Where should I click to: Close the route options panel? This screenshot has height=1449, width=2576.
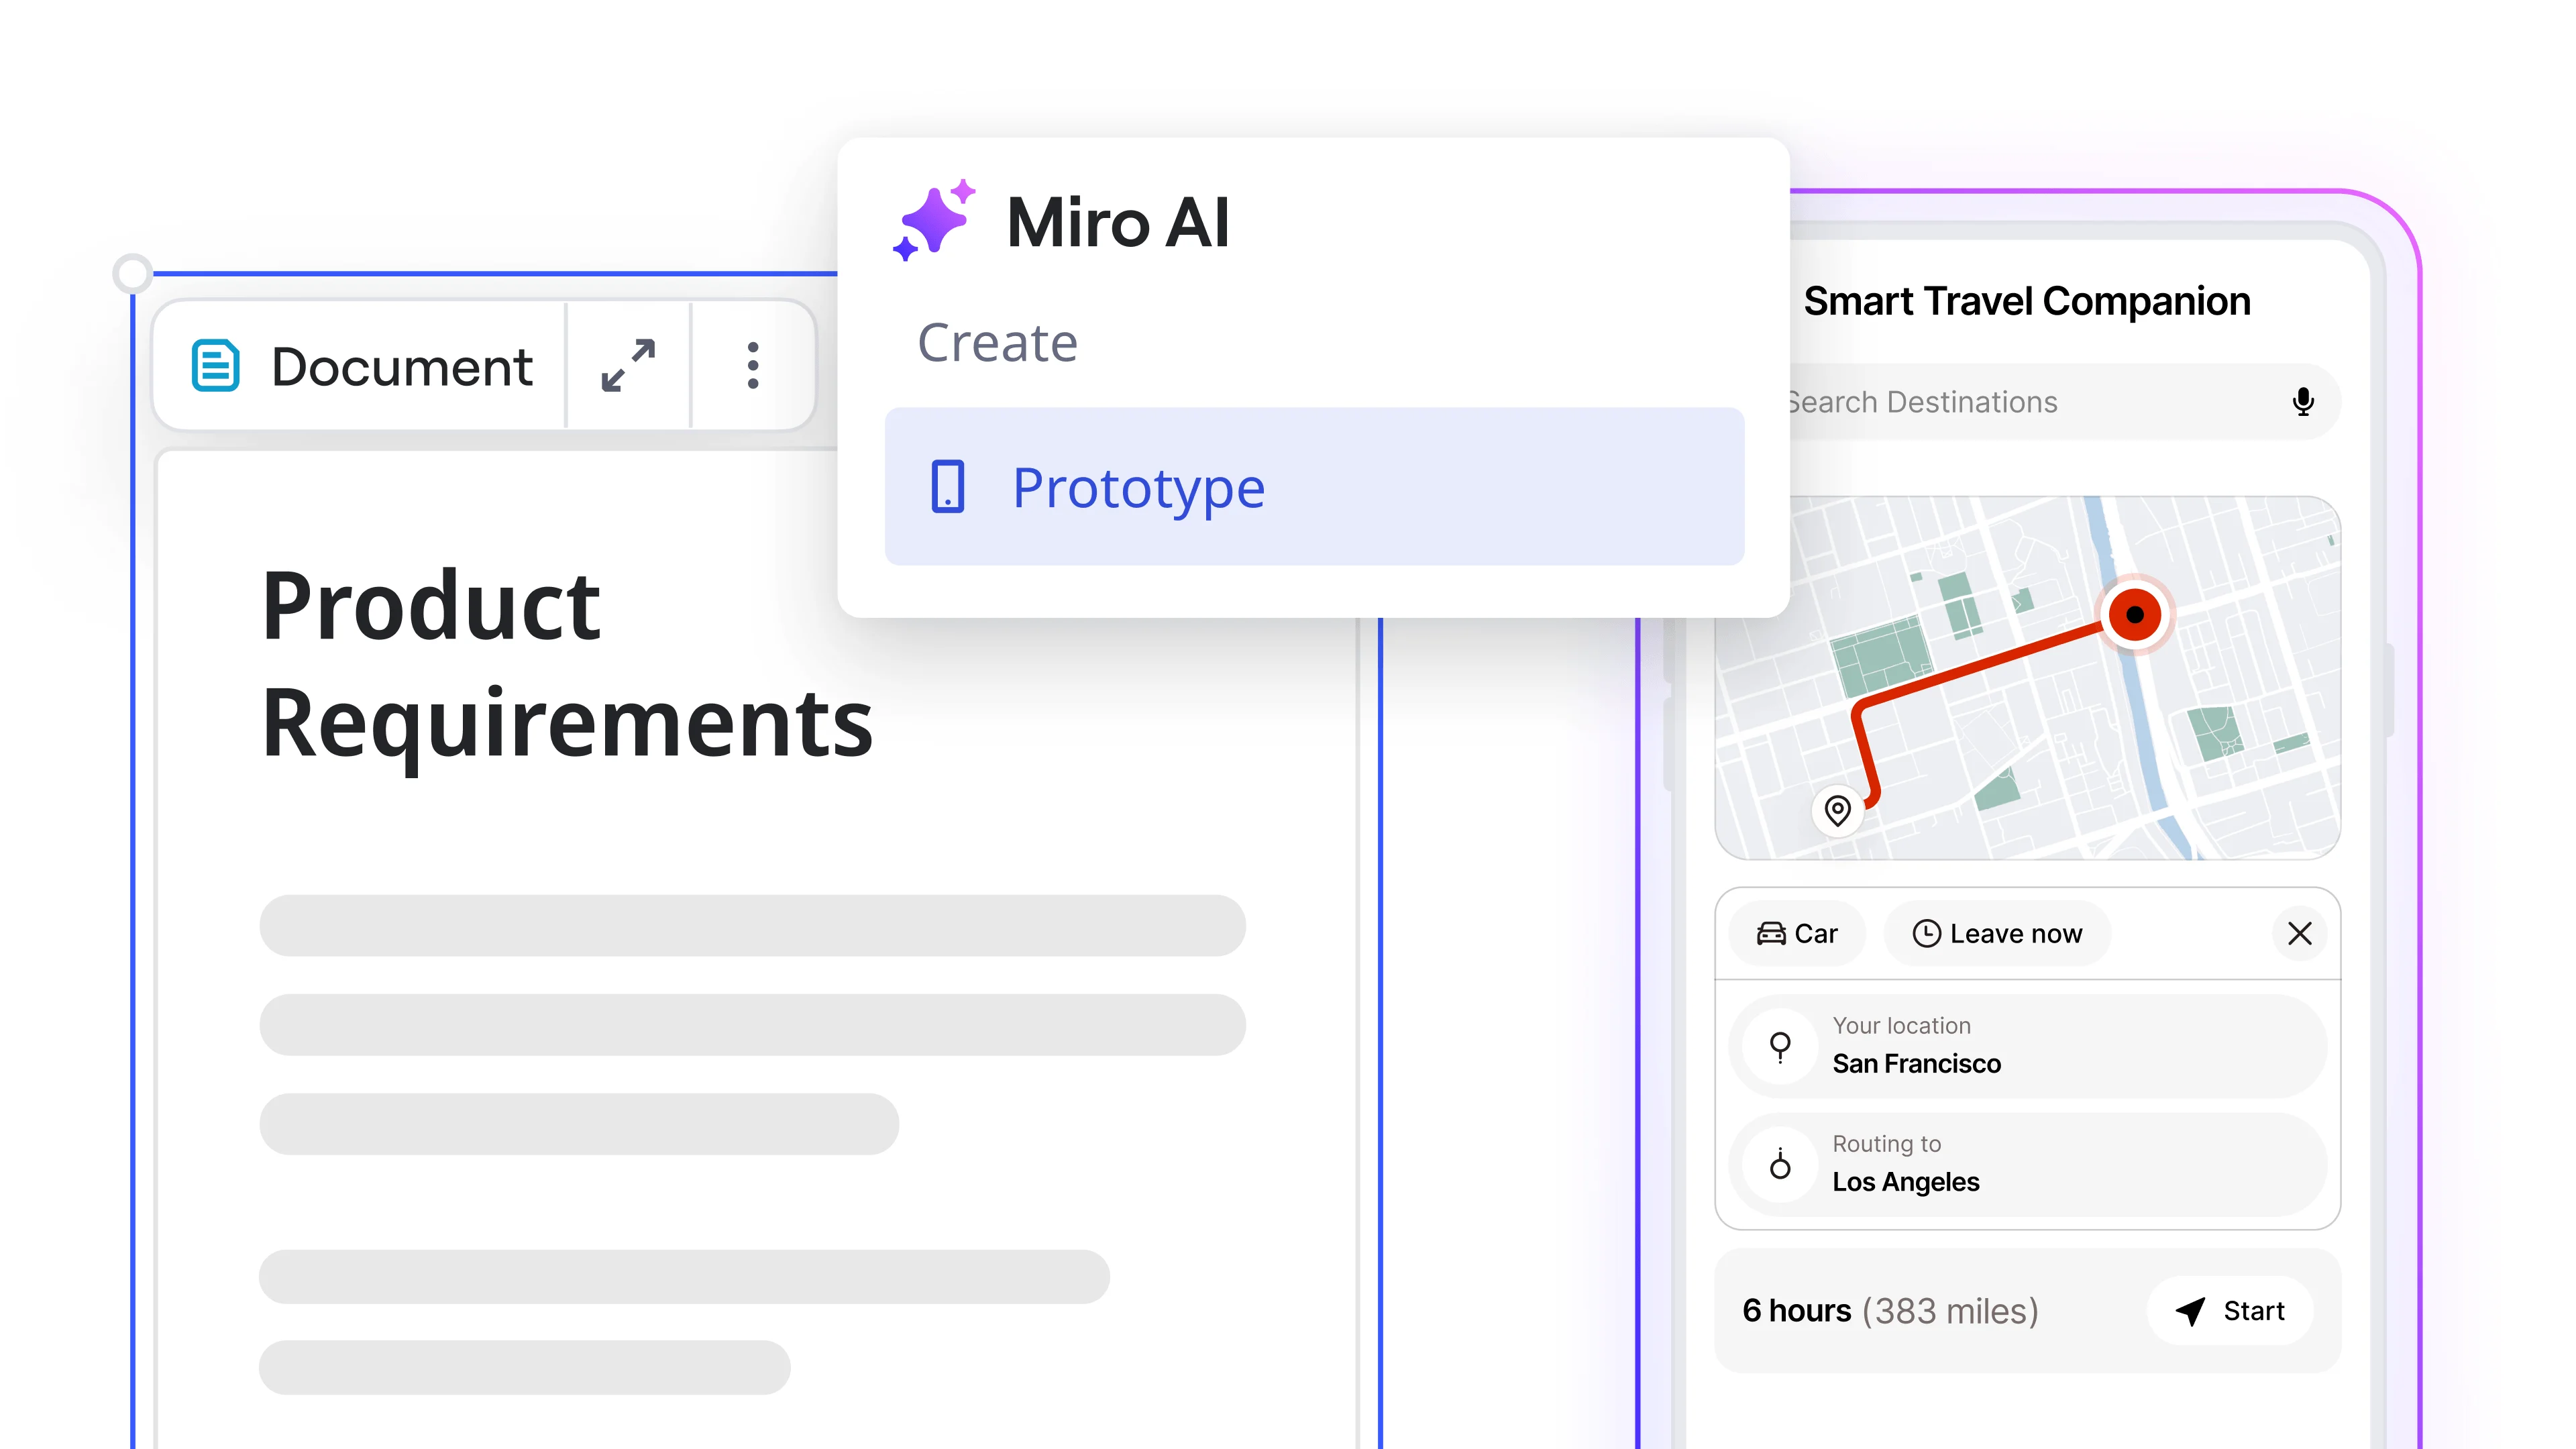(x=2299, y=933)
